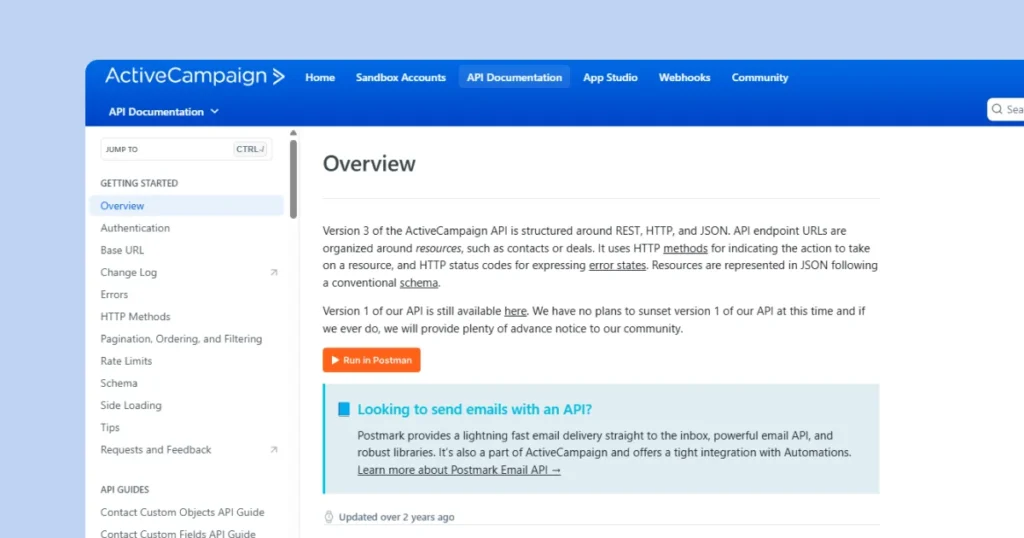Open Sandbox Accounts in top navigation
Viewport: 1024px width, 538px height.
coord(400,77)
